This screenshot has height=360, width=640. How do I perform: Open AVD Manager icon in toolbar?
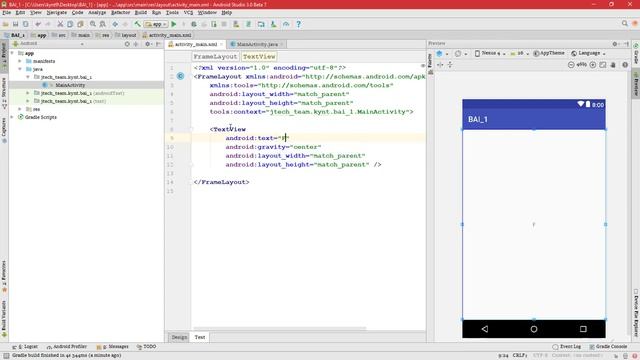[x=236, y=24]
